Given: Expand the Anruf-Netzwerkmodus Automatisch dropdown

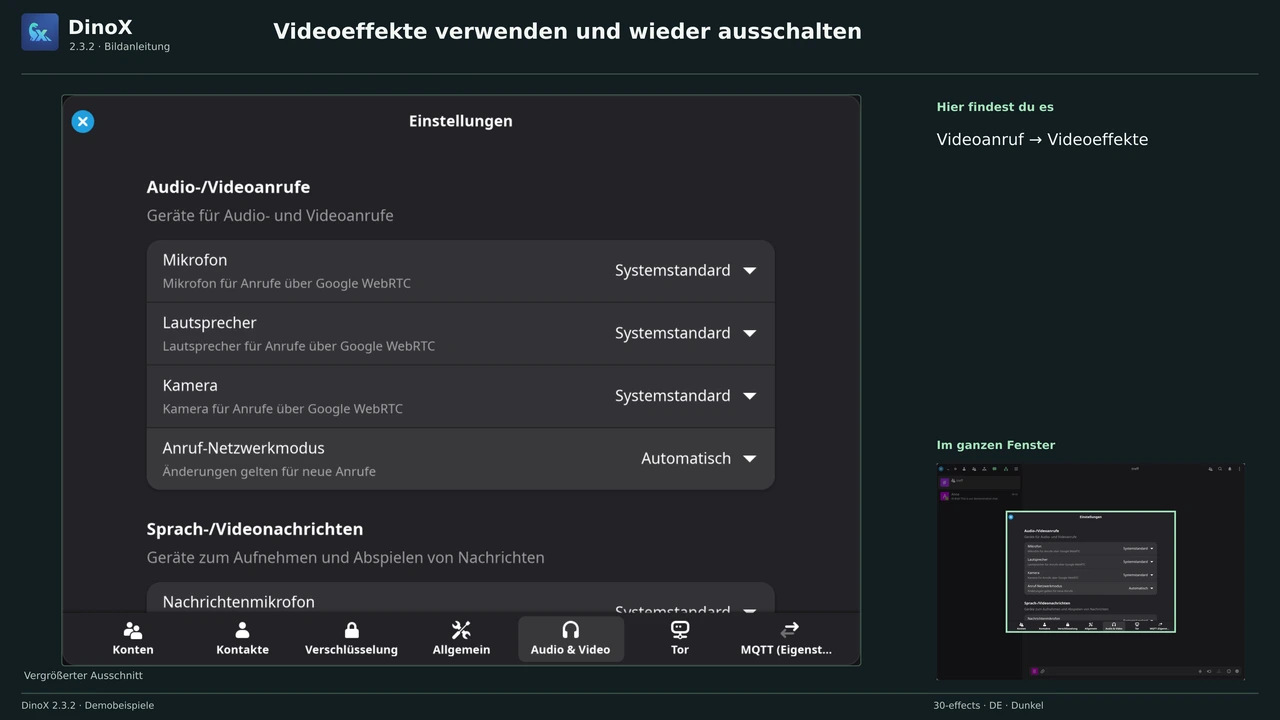Looking at the screenshot, I should point(698,459).
